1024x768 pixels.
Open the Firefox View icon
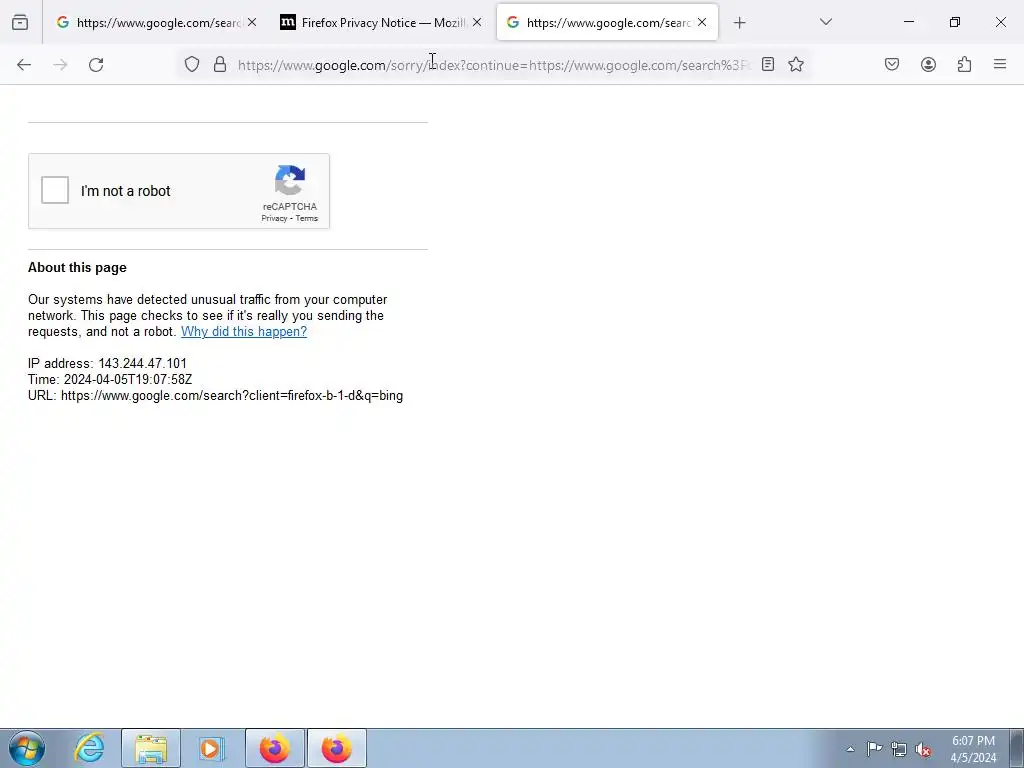point(20,22)
